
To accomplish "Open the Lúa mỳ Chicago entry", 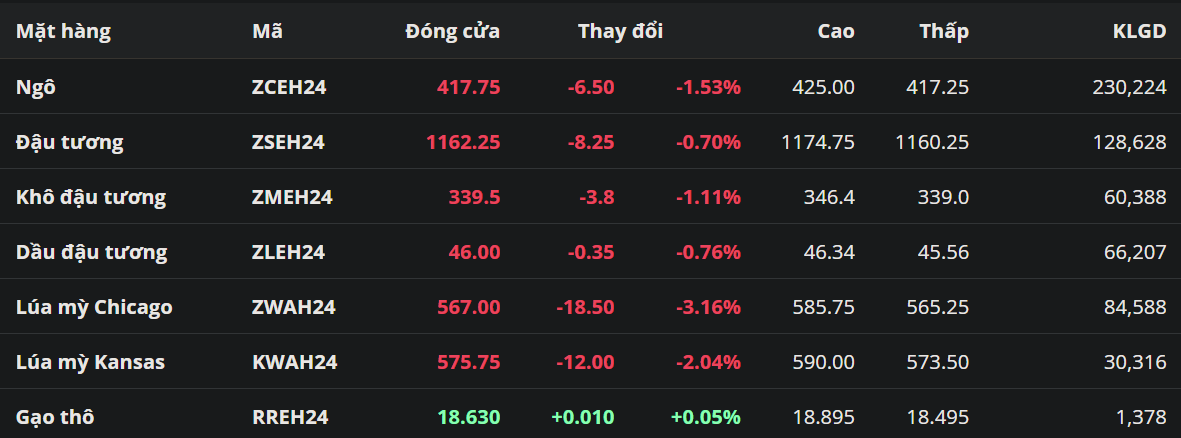I will pos(94,307).
